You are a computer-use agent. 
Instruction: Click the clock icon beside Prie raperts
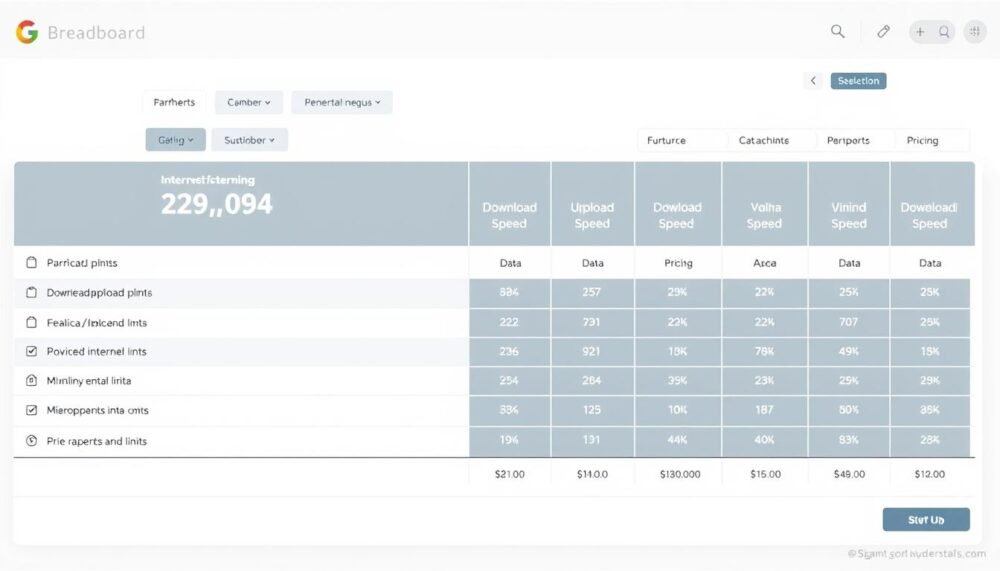(x=31, y=441)
